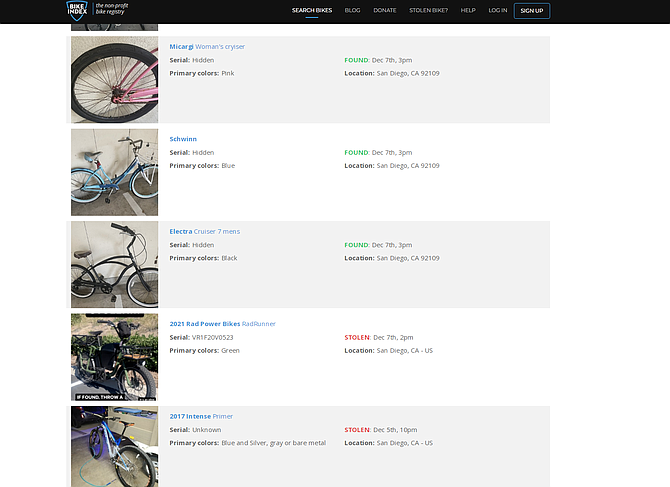
Task: Open the Help page
Action: (x=468, y=10)
